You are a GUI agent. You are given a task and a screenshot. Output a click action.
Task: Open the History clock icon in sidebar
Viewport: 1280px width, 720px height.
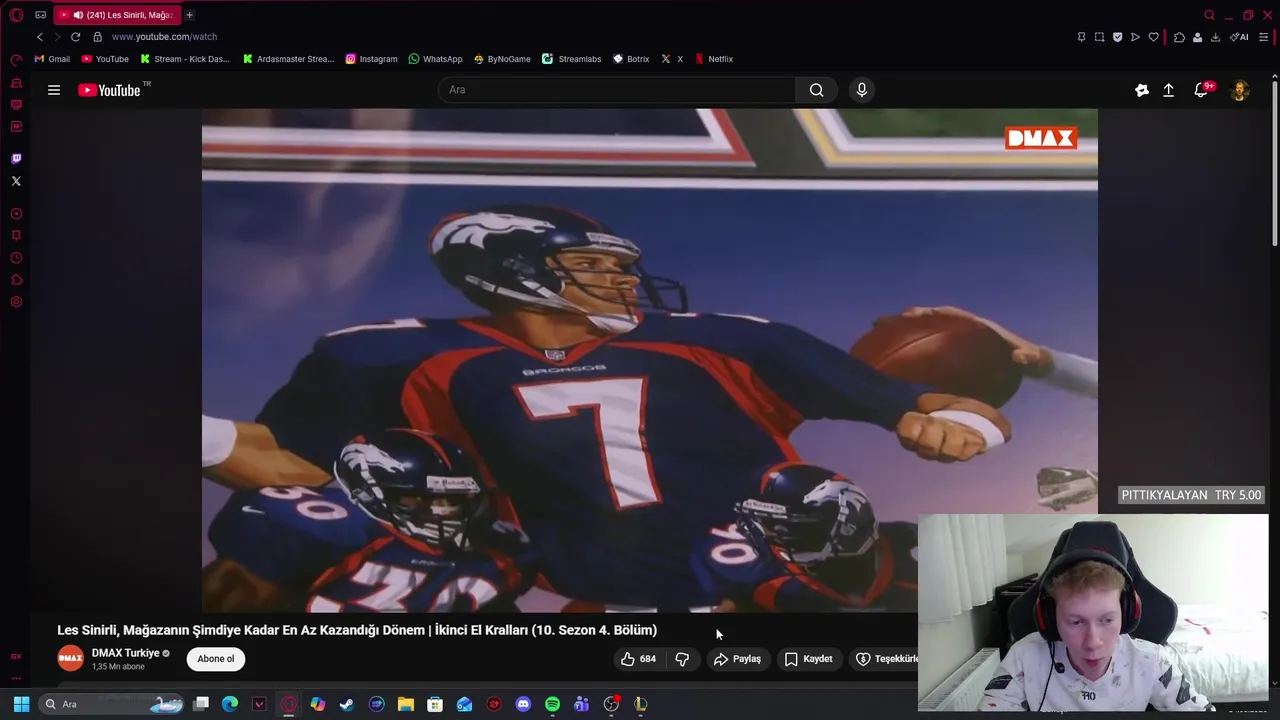coord(16,258)
